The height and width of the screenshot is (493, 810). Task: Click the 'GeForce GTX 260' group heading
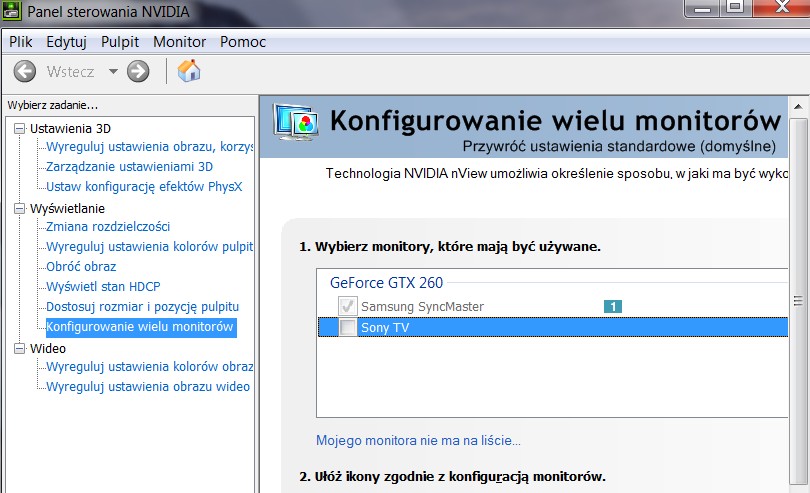[386, 283]
